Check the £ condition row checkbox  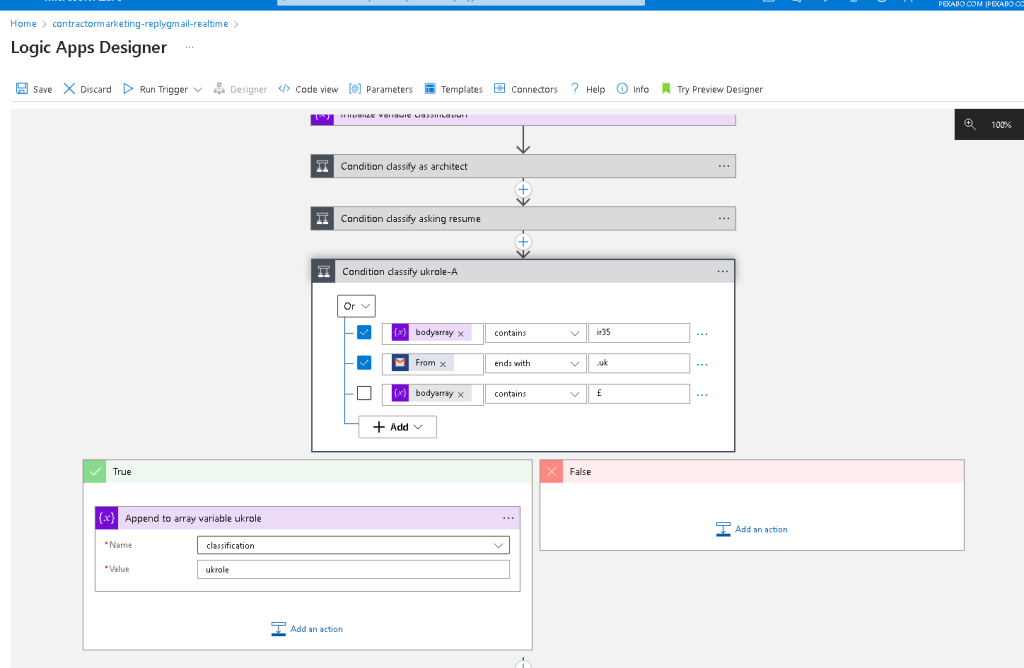(364, 393)
